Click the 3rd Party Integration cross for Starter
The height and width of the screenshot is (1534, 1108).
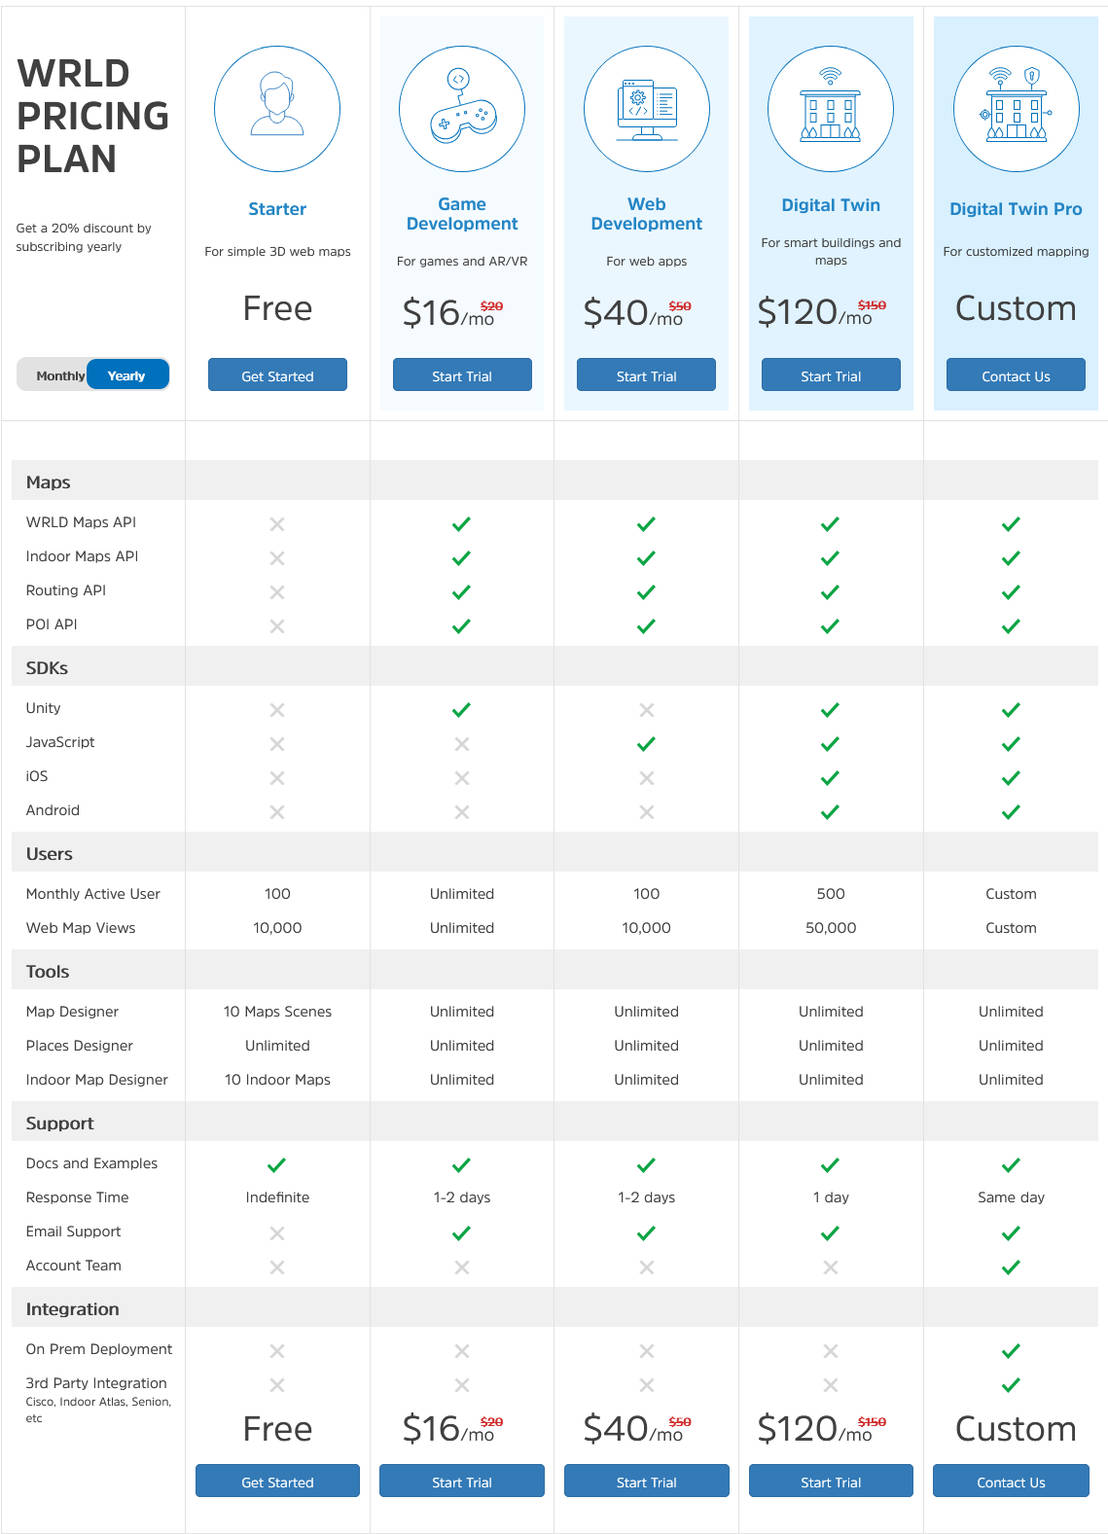click(277, 1385)
